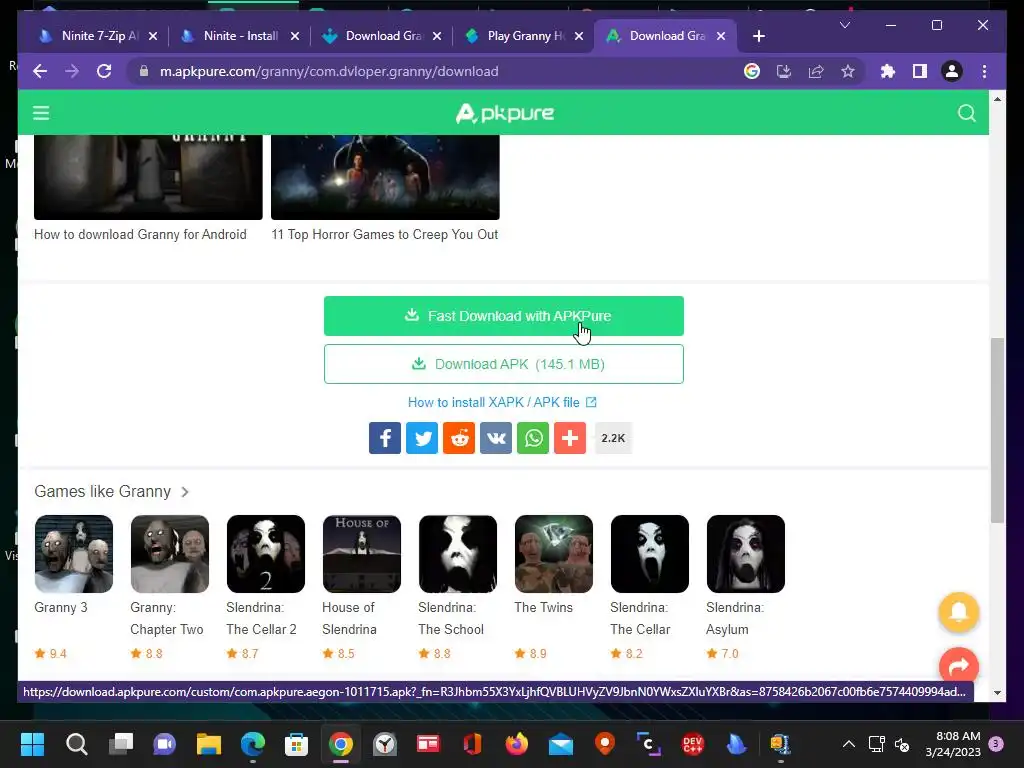Share on Facebook
Viewport: 1024px width, 768px height.
(385, 438)
